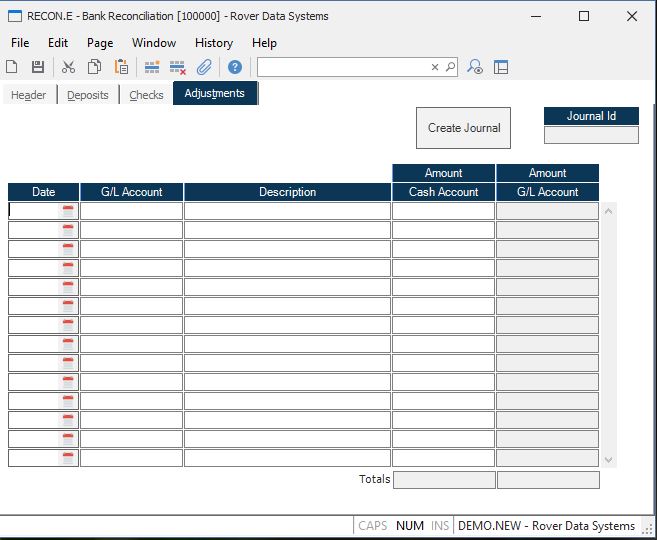Open attachments with paperclip icon
Image resolution: width=657 pixels, height=540 pixels.
point(204,67)
